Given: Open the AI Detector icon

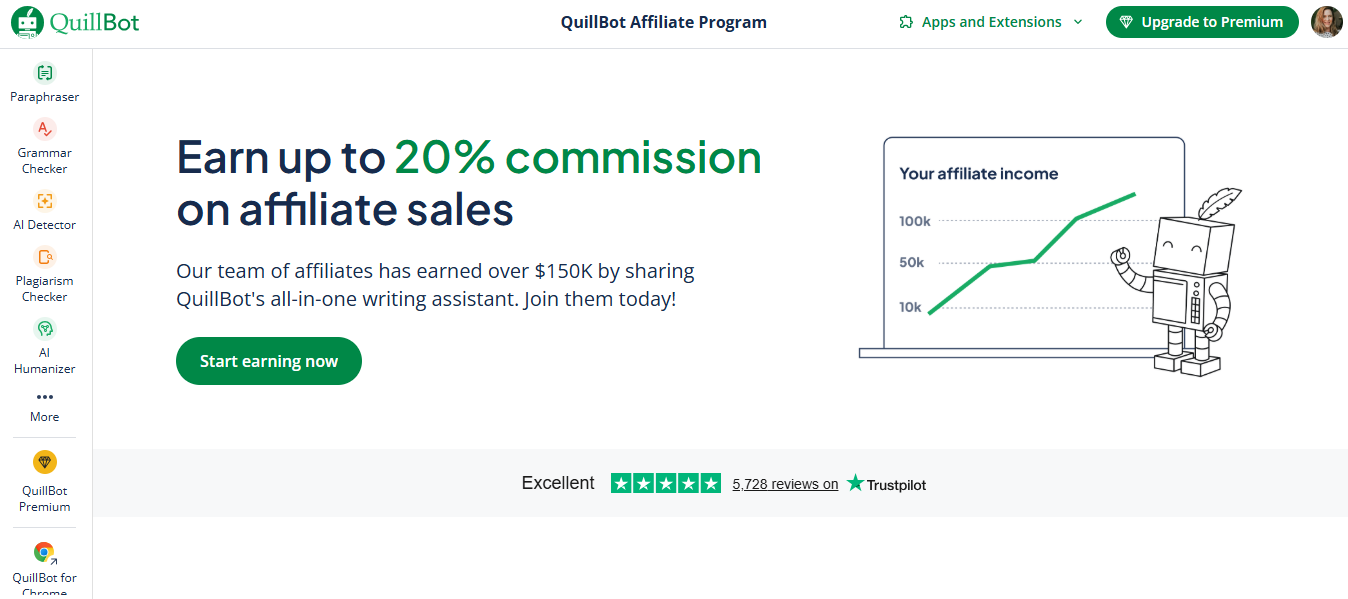Looking at the screenshot, I should tap(45, 201).
